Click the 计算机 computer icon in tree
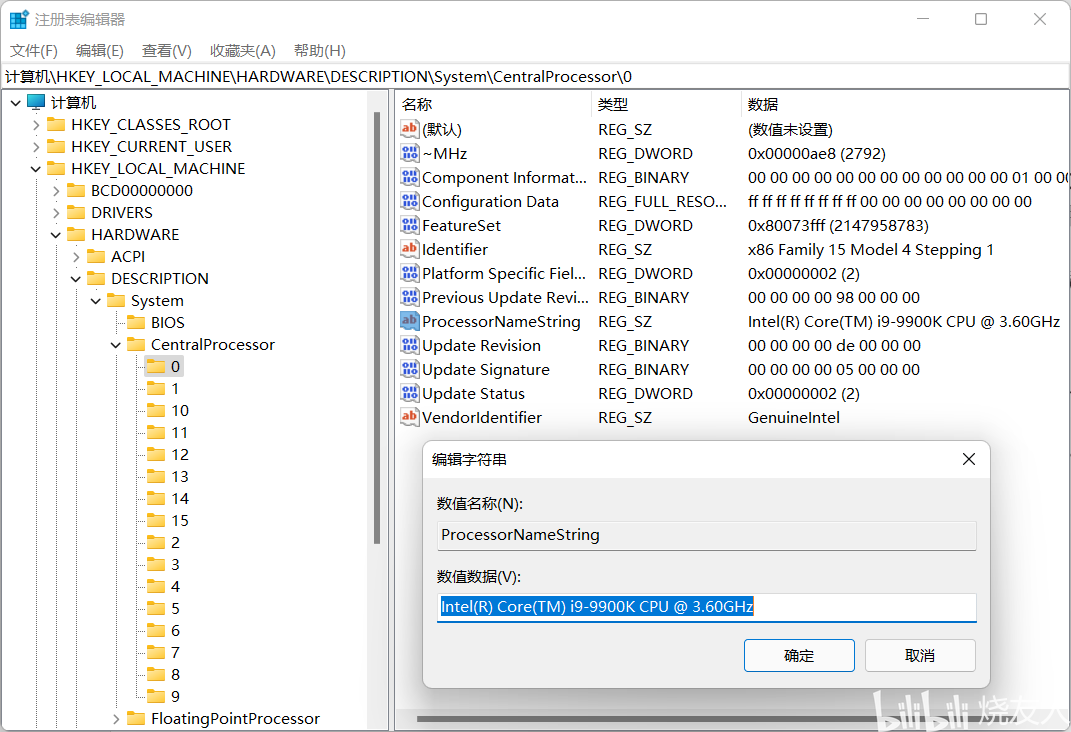The width and height of the screenshot is (1071, 732). coord(36,102)
